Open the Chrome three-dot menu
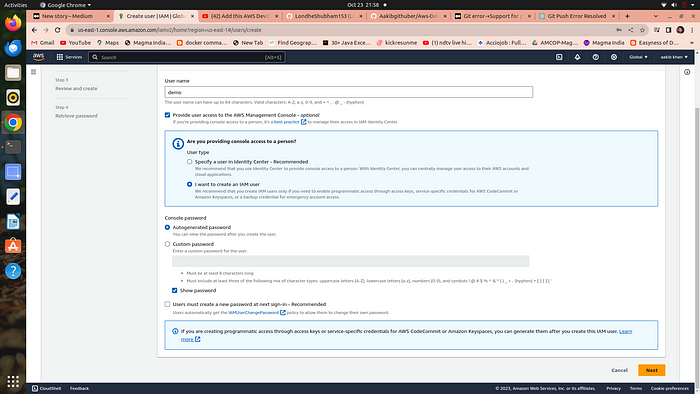 (692, 30)
